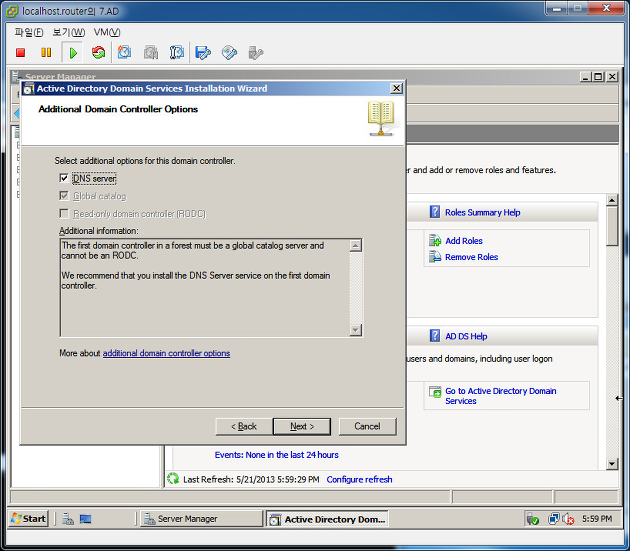Click the help icon beside Roles Summary Help
630x551 pixels.
click(435, 212)
